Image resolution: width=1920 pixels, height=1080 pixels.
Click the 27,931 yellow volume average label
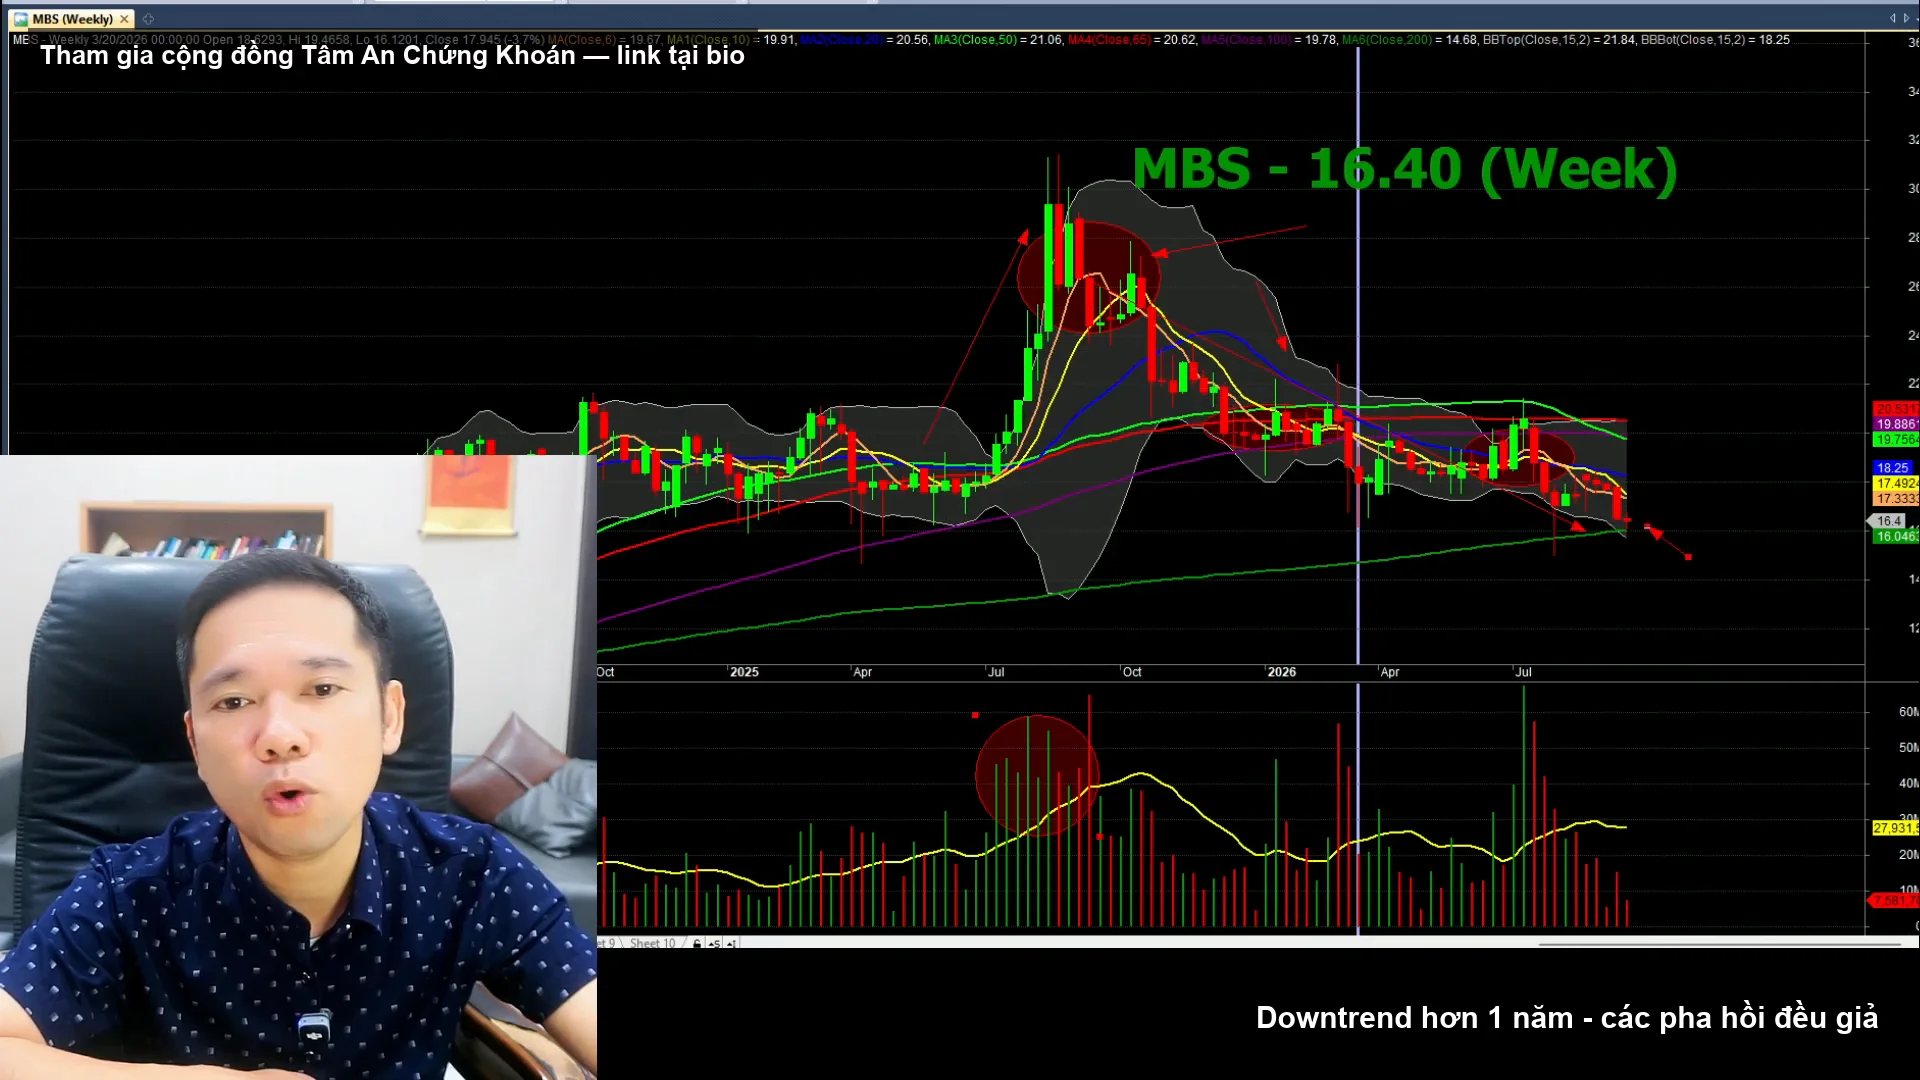pos(1895,827)
